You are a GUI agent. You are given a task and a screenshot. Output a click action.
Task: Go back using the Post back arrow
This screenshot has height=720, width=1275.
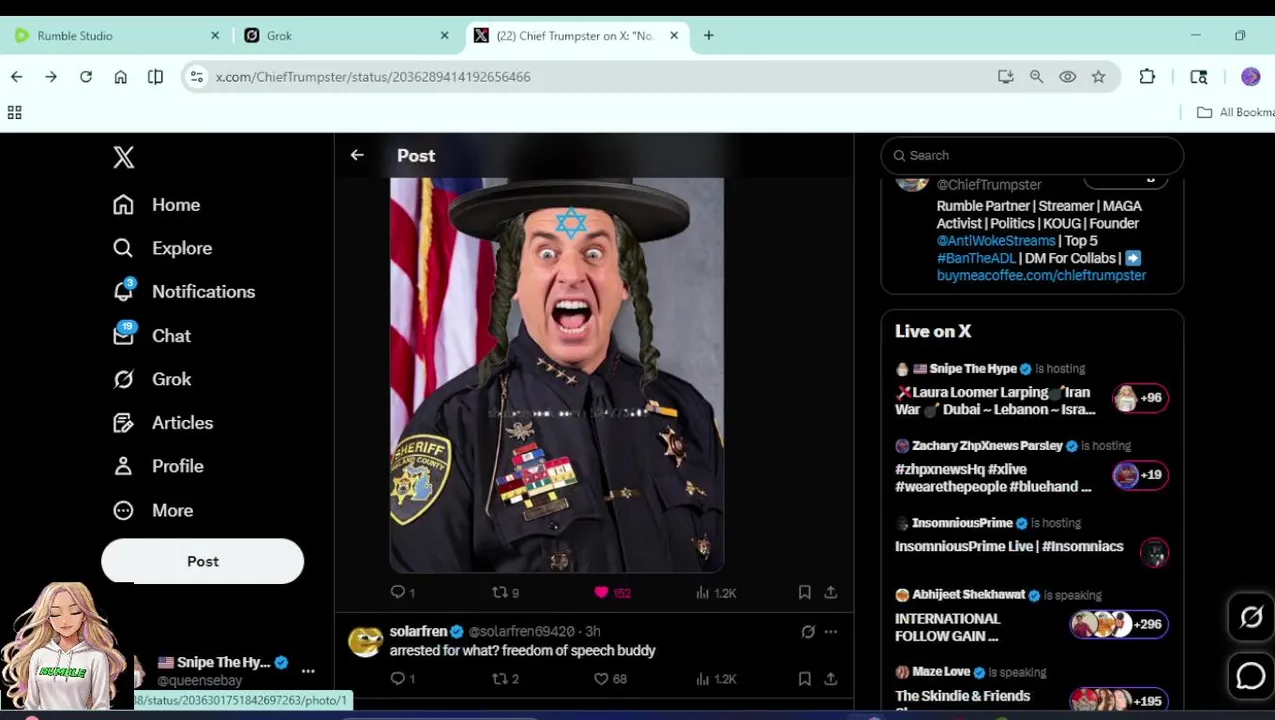[357, 155]
